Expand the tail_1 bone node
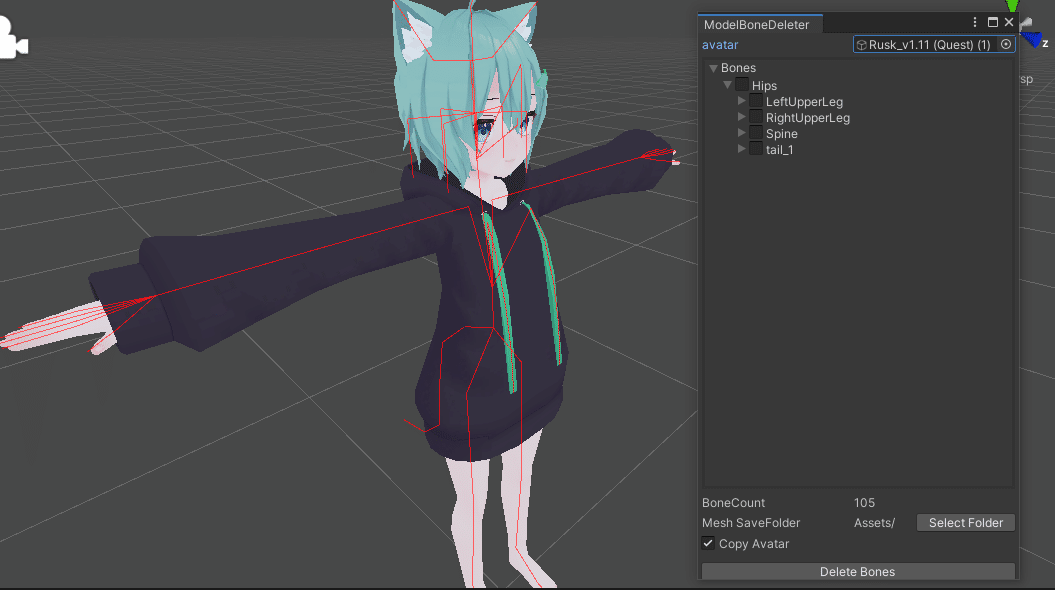Viewport: 1055px width, 590px height. pyautogui.click(x=741, y=149)
